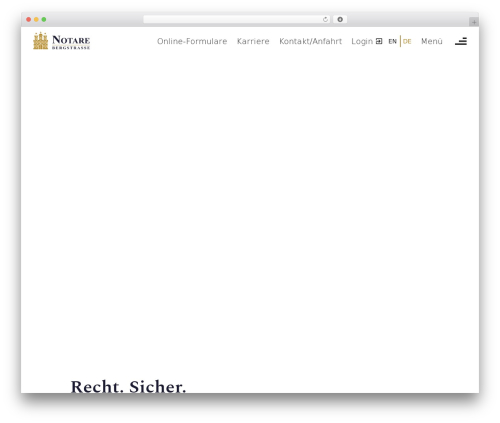The height and width of the screenshot is (423, 500).
Task: Click the Notare Bergstrasse logo
Action: [62, 41]
